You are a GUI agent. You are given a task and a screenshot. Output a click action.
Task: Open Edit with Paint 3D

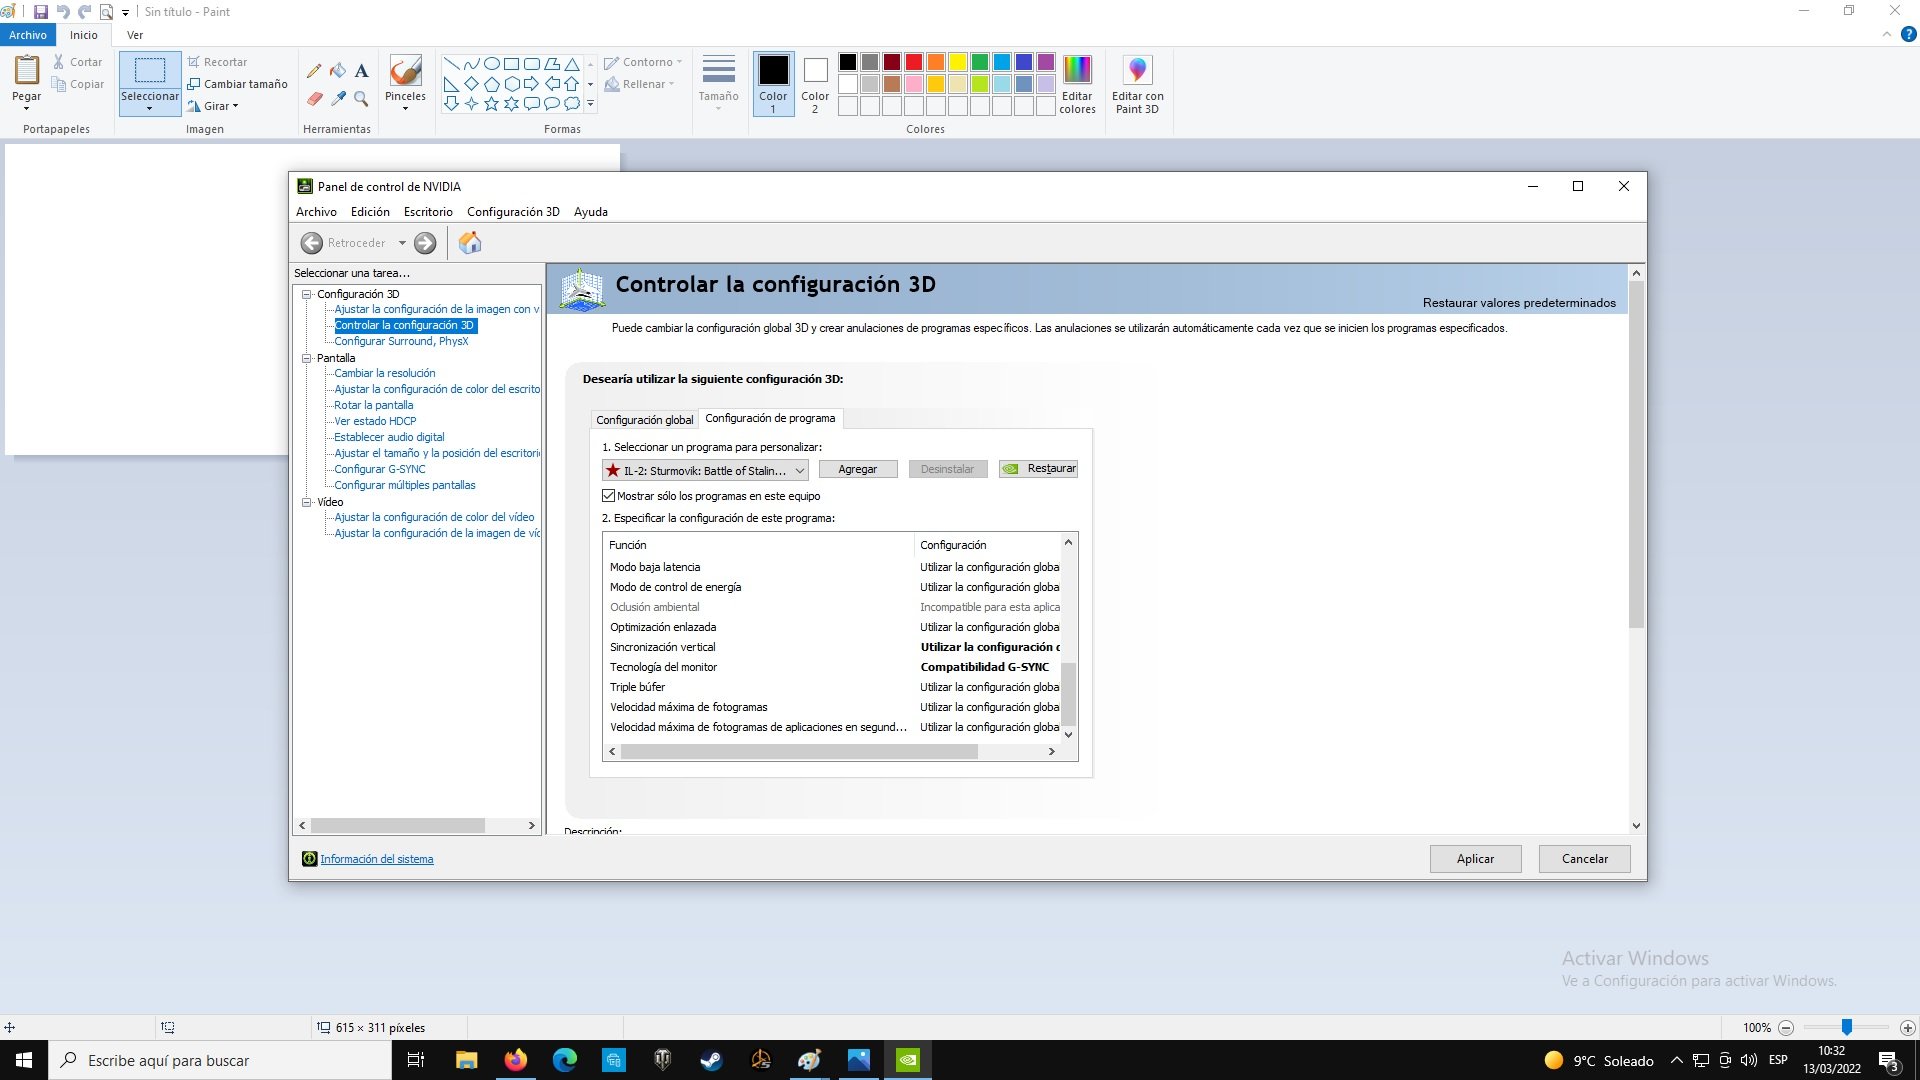1137,84
